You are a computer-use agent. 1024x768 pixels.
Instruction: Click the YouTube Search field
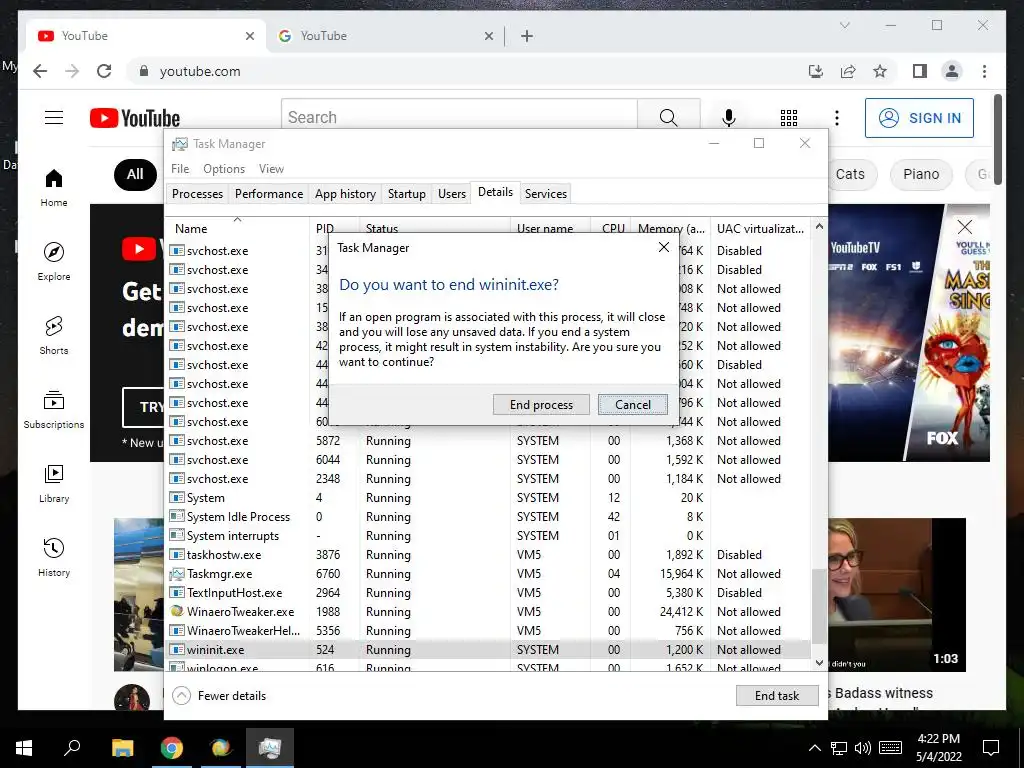[459, 118]
